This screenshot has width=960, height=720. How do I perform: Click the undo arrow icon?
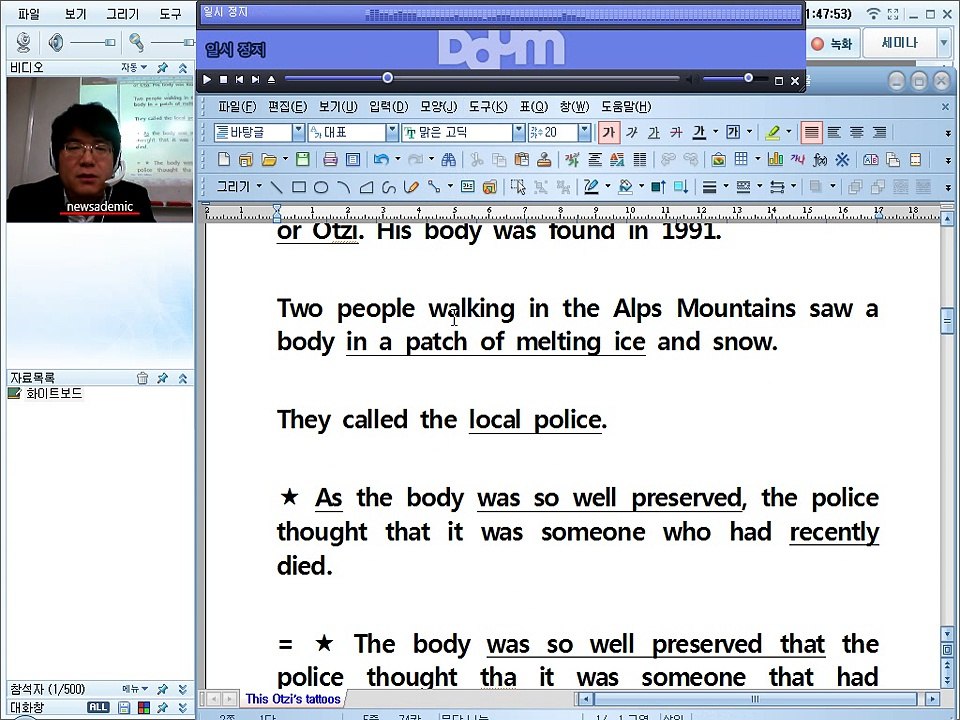coord(381,160)
